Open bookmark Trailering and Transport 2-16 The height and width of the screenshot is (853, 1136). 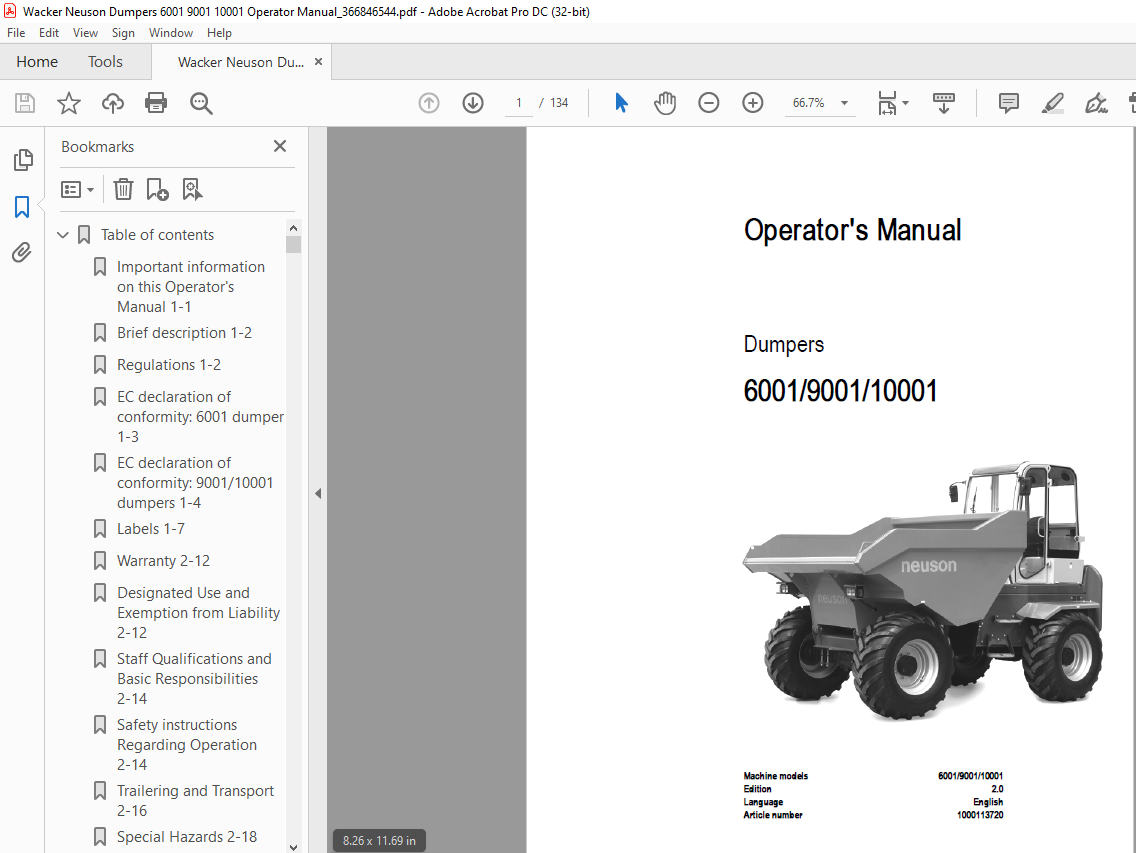point(195,800)
